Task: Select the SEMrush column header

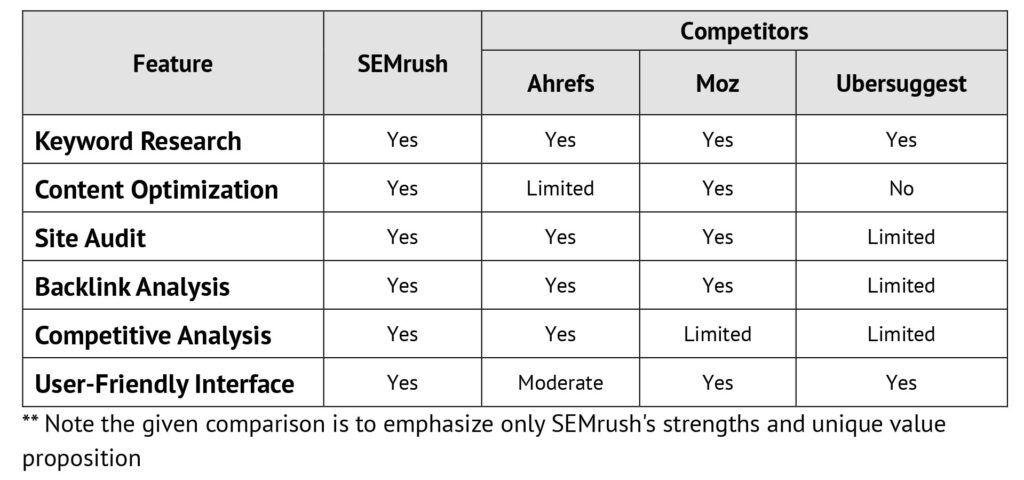Action: pos(402,63)
